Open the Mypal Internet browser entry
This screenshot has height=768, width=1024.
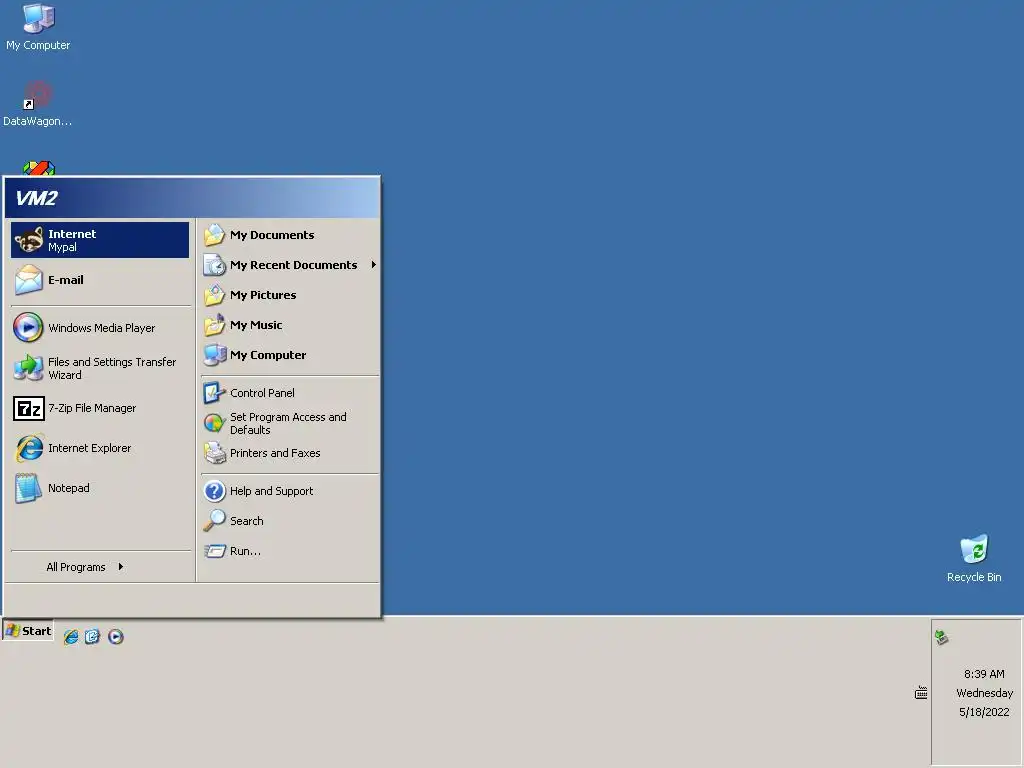point(100,240)
